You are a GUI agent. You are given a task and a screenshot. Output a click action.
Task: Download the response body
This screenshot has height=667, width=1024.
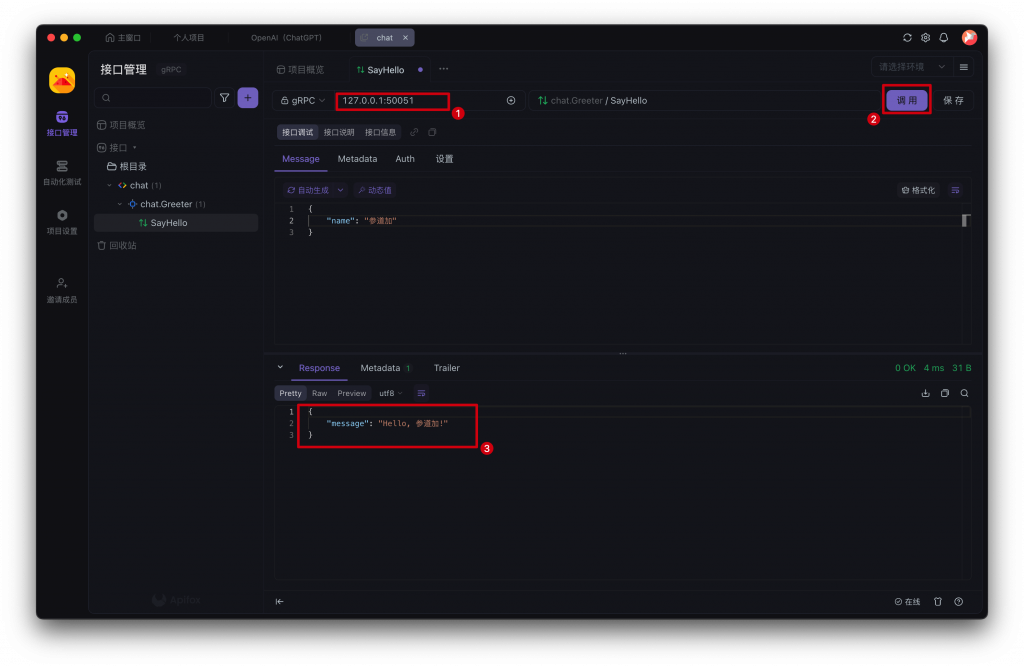[x=925, y=393]
